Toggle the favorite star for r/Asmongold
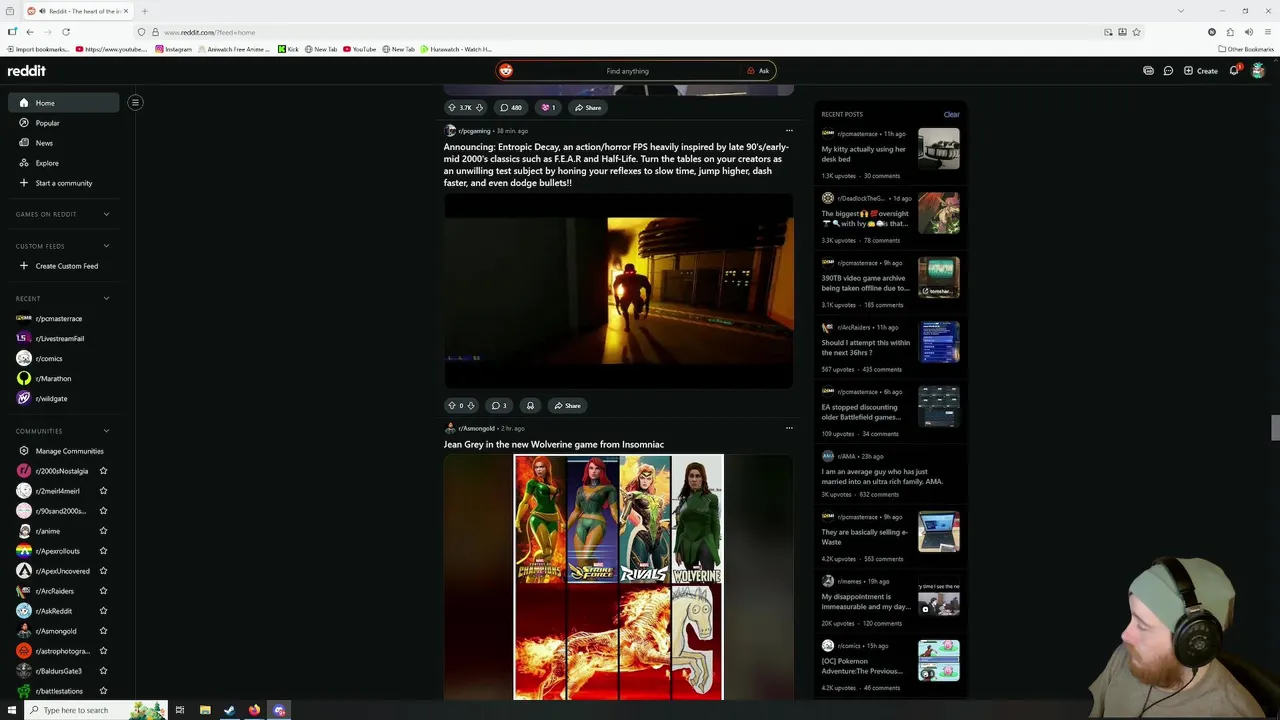This screenshot has height=720, width=1280. [x=103, y=631]
